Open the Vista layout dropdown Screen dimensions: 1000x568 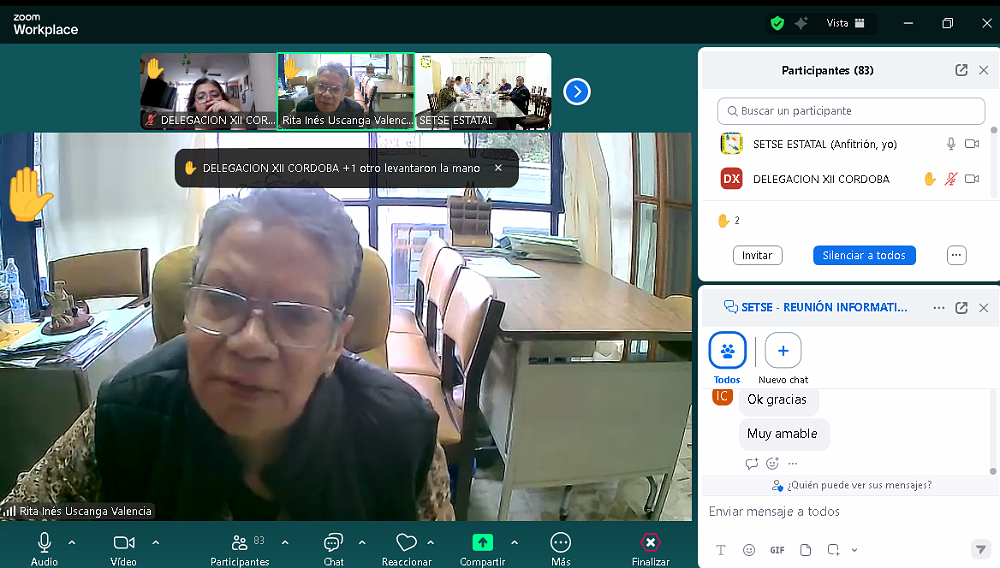click(848, 23)
